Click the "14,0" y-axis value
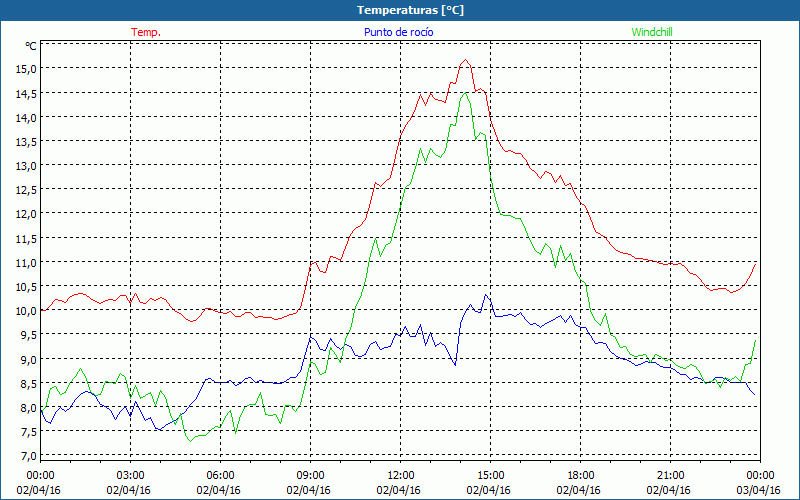Screen dimensions: 800x500 pos(27,118)
